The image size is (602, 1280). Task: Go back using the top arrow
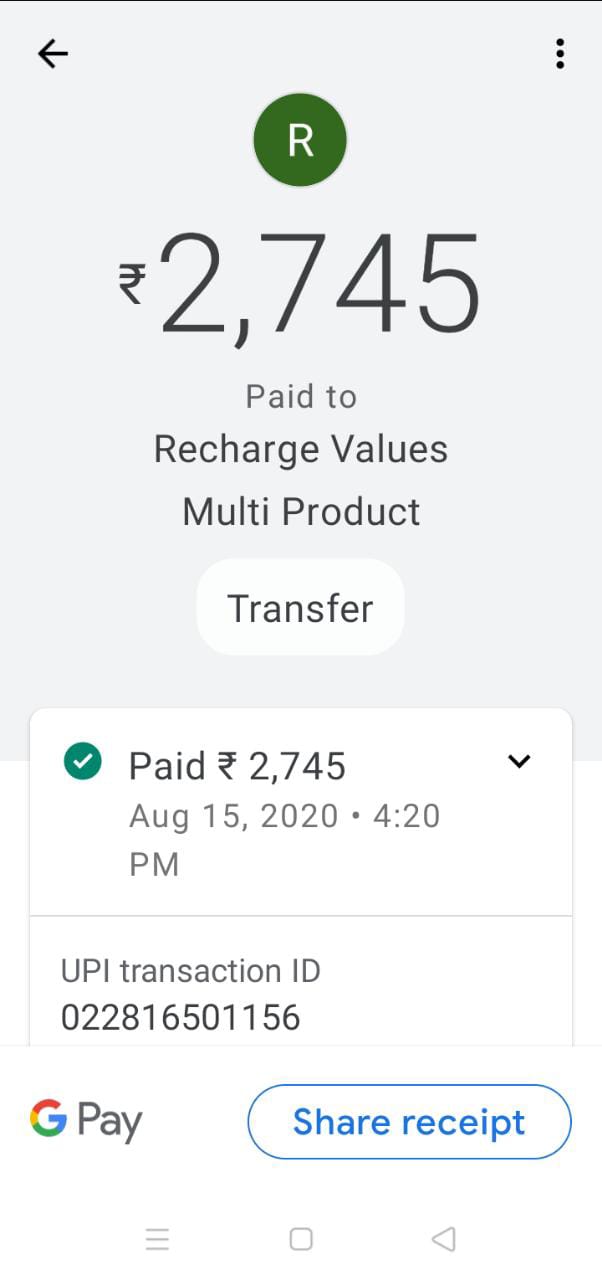(x=53, y=54)
